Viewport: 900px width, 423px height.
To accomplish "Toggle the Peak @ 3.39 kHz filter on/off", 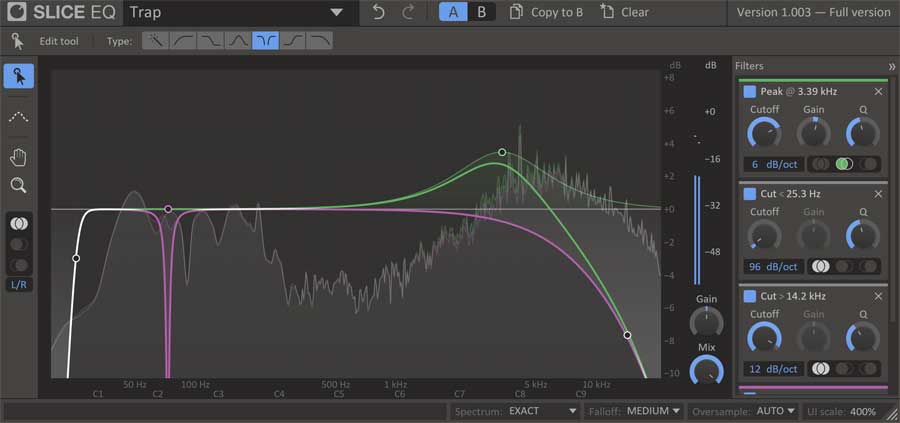I will point(750,92).
